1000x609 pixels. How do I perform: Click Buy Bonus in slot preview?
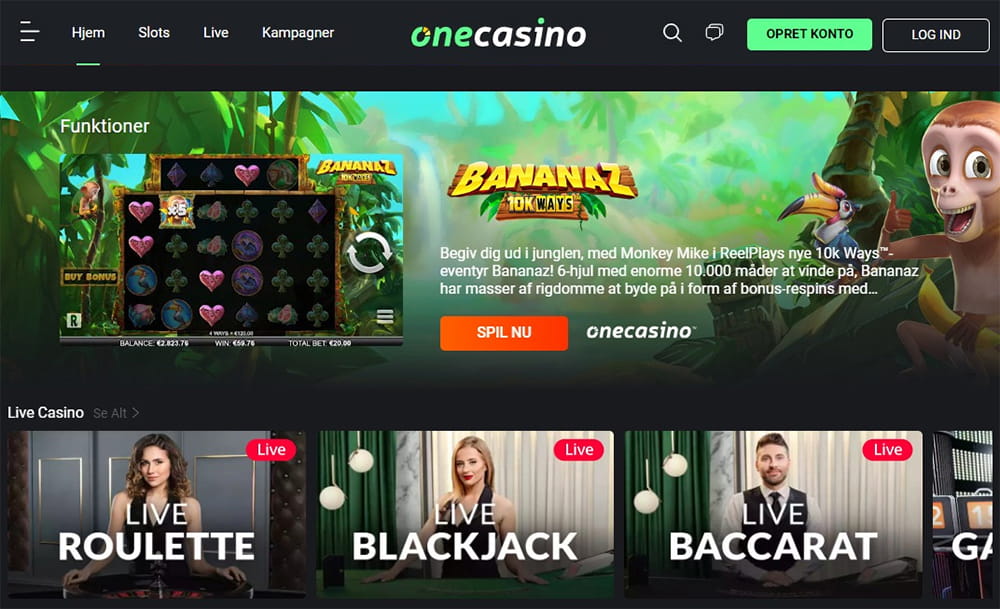click(90, 277)
